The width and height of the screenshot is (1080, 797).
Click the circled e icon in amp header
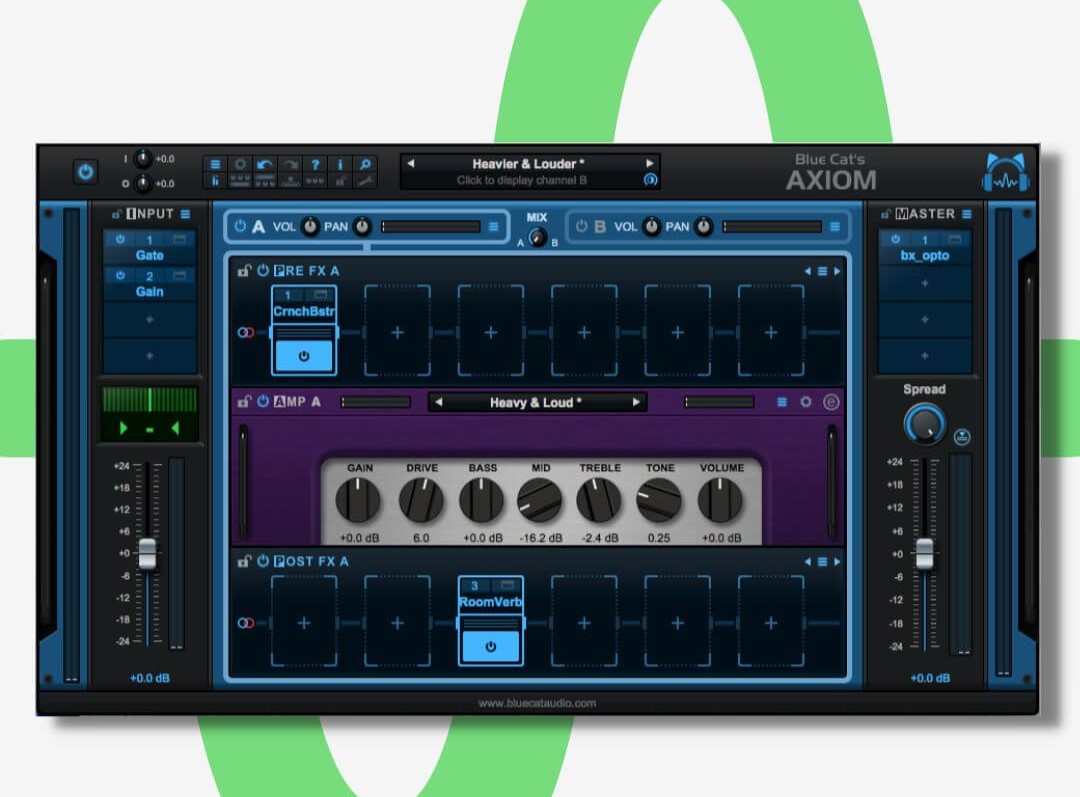pyautogui.click(x=831, y=402)
